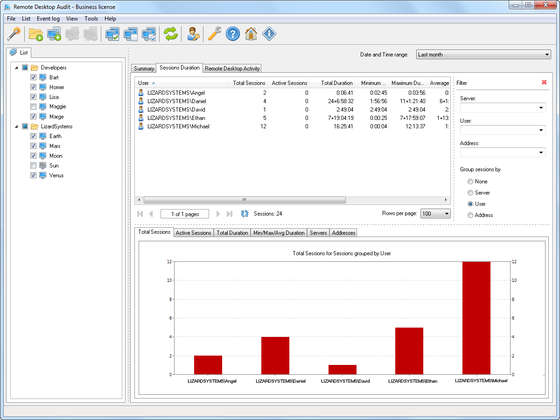560x420 pixels.
Task: Close the Filter panel with red X
Action: pyautogui.click(x=544, y=82)
